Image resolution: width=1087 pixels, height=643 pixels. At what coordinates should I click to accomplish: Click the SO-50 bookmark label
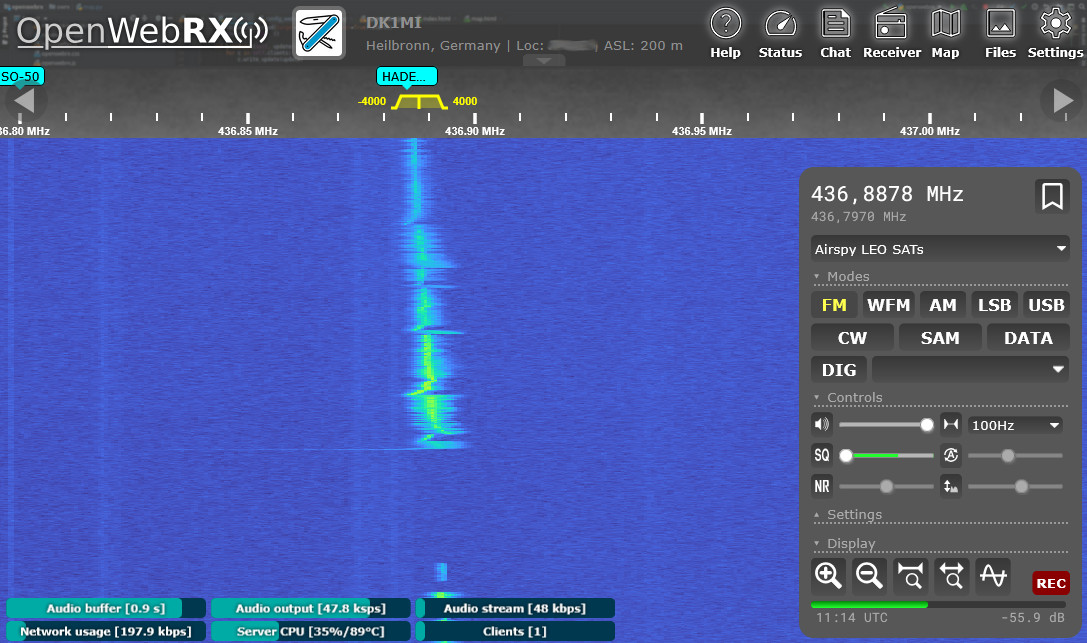point(21,76)
